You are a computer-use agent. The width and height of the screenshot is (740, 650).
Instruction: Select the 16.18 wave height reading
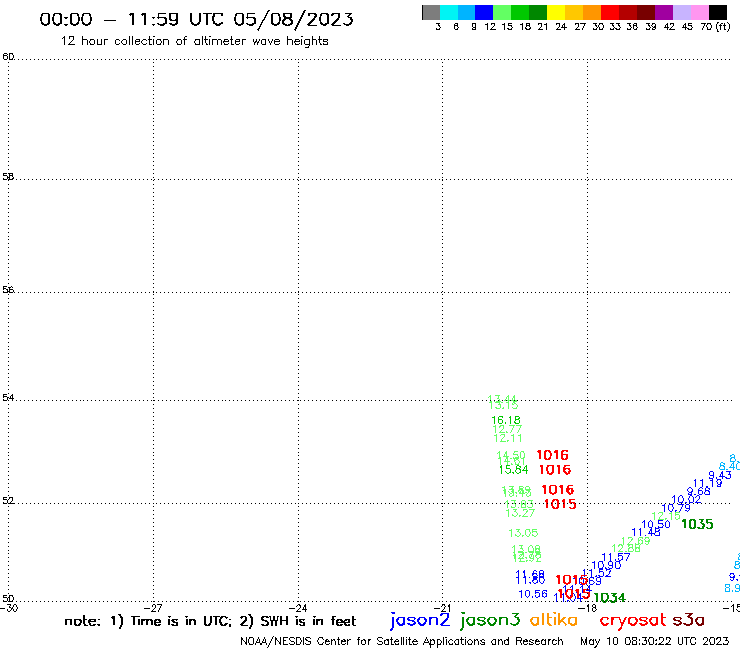point(506,420)
